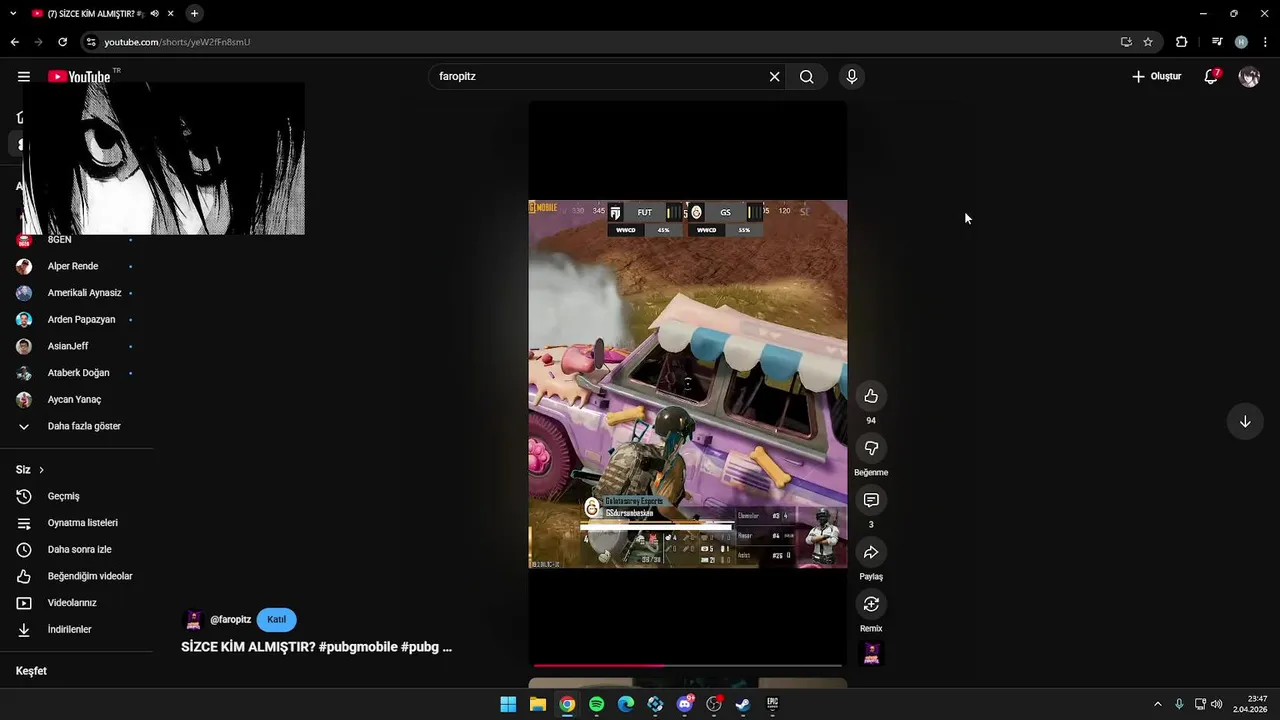Screen dimensions: 1280x720
Task: Dislike the Short via Beğenme icon
Action: (871, 448)
